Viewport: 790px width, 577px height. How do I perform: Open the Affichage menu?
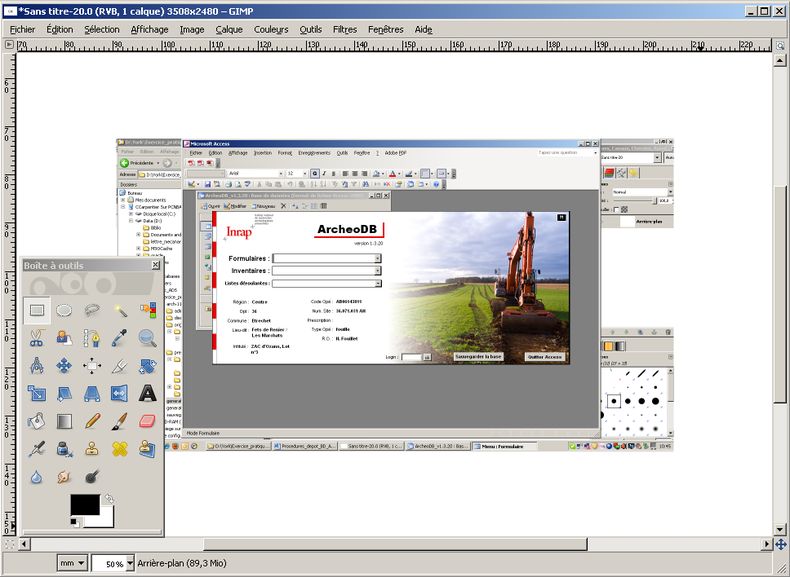[149, 29]
